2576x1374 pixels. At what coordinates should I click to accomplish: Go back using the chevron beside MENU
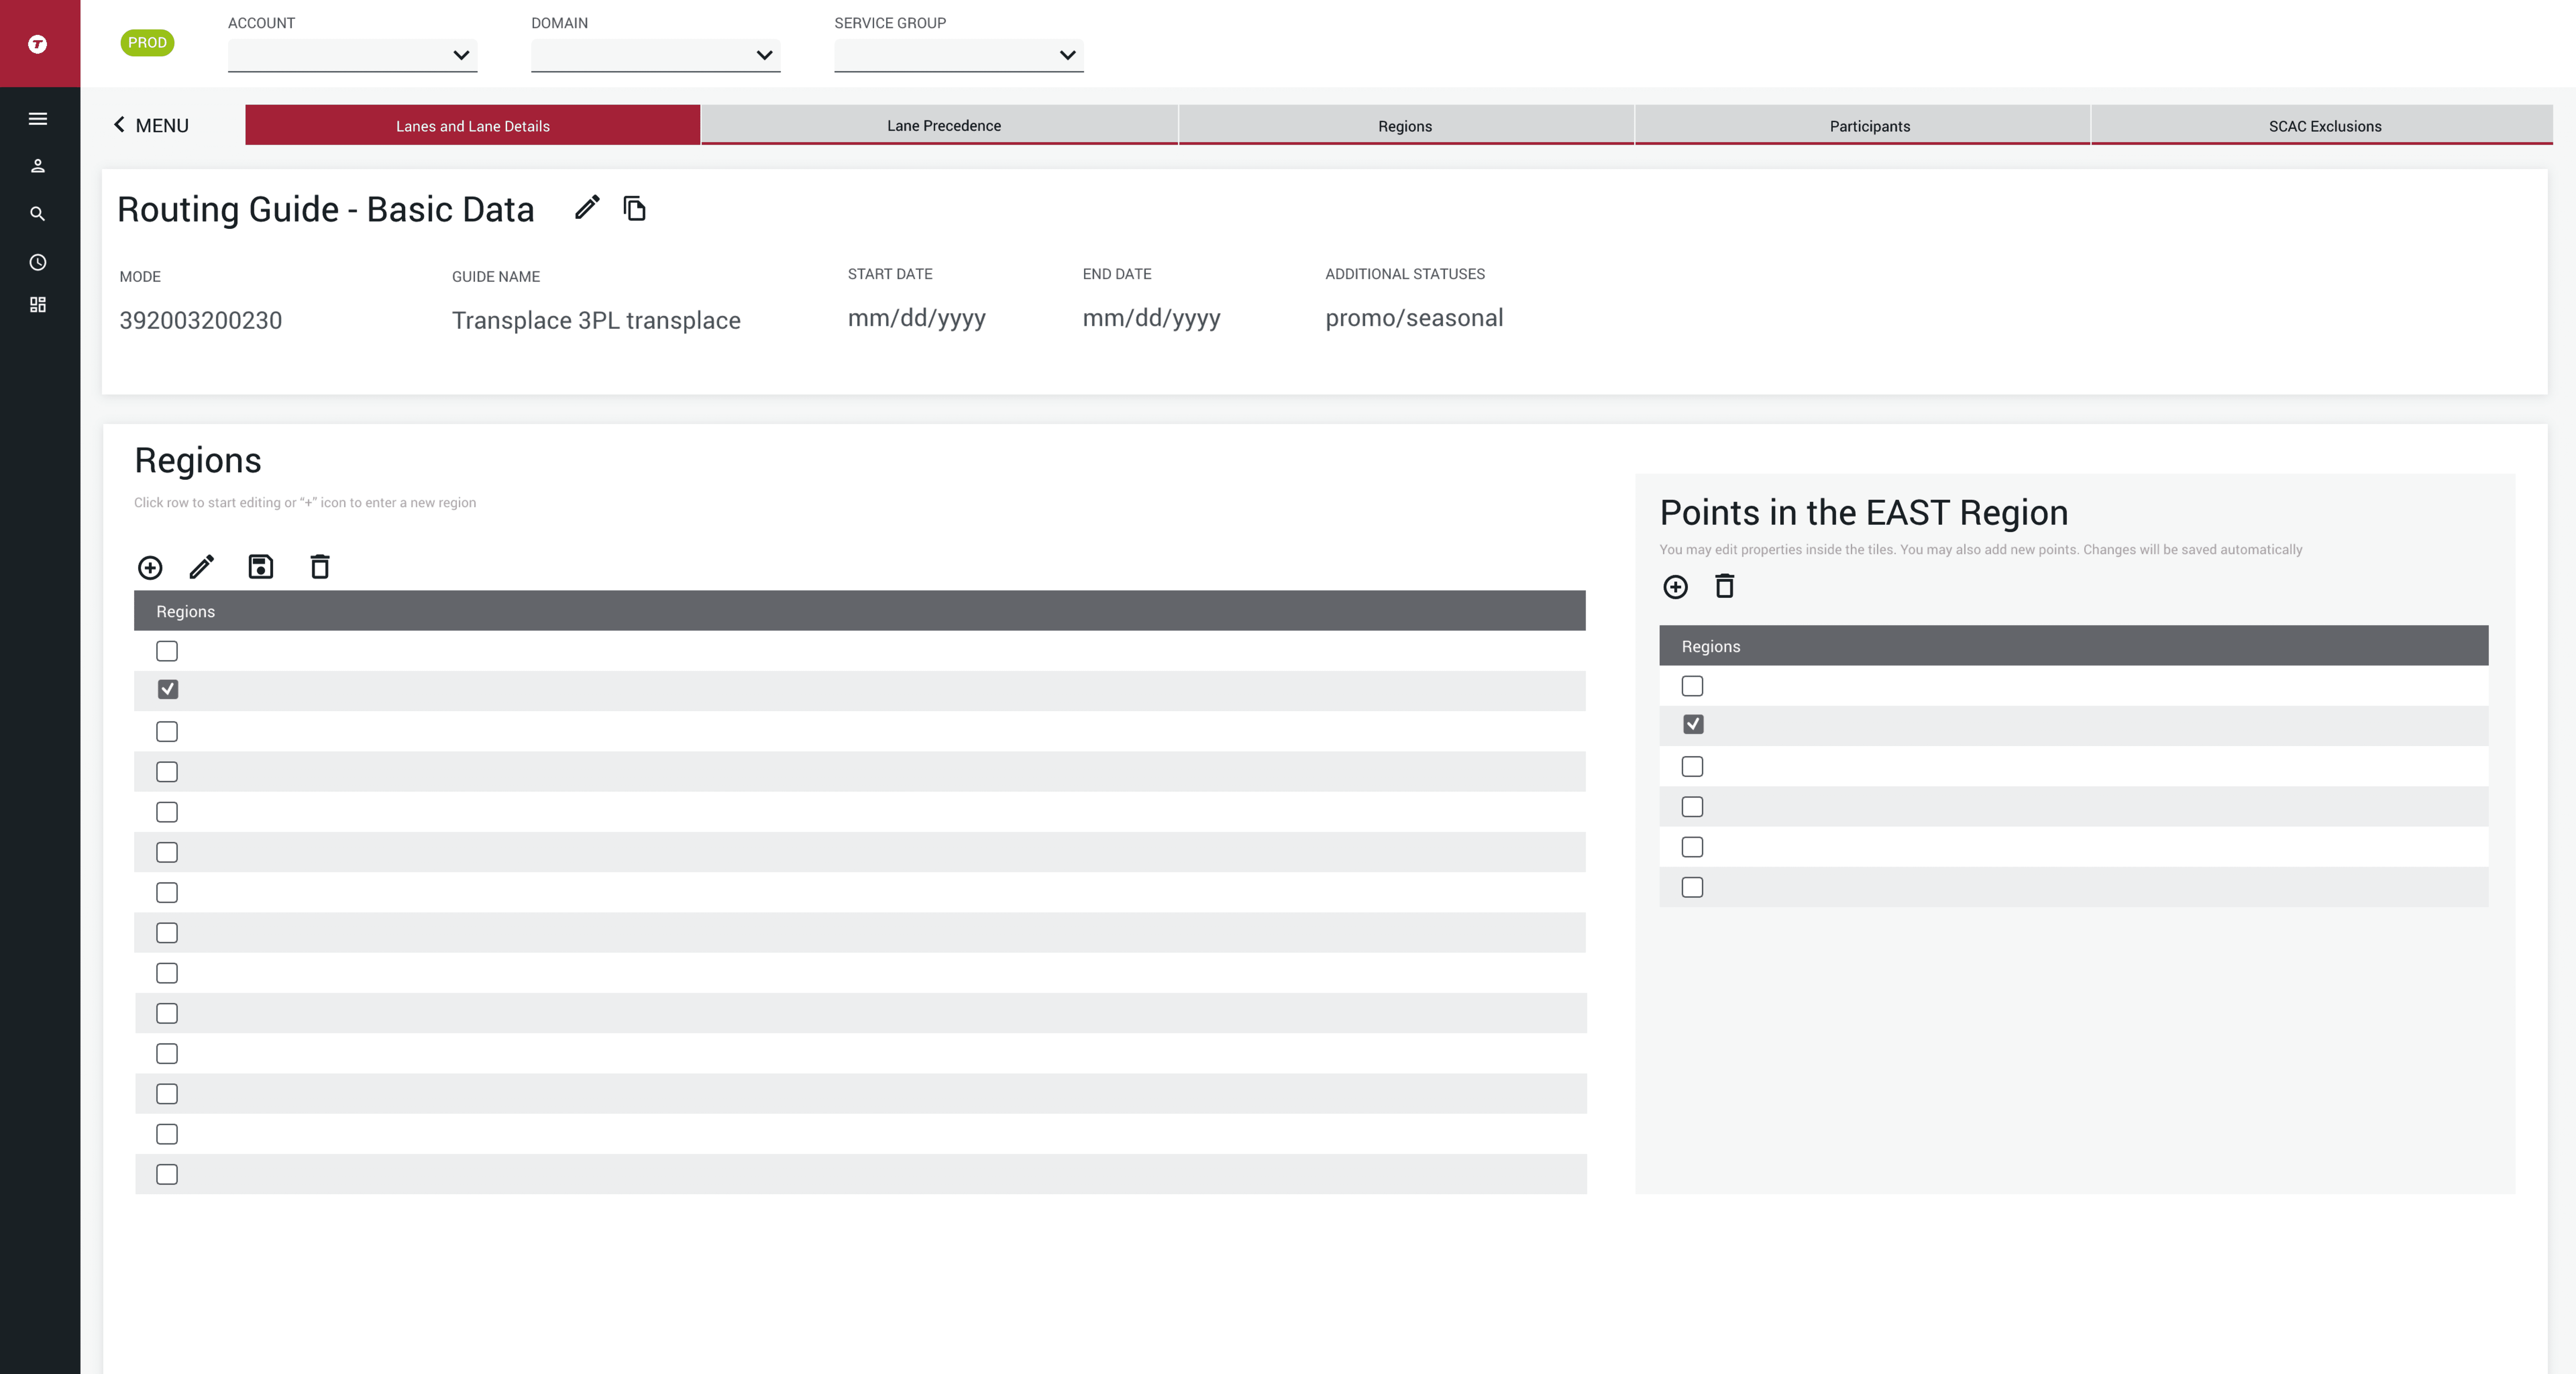click(x=119, y=125)
